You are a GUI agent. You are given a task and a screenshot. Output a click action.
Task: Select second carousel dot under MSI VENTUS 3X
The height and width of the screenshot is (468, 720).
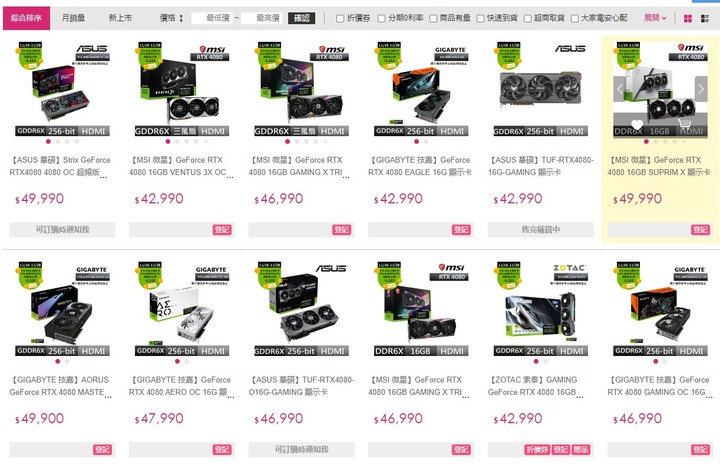point(177,141)
